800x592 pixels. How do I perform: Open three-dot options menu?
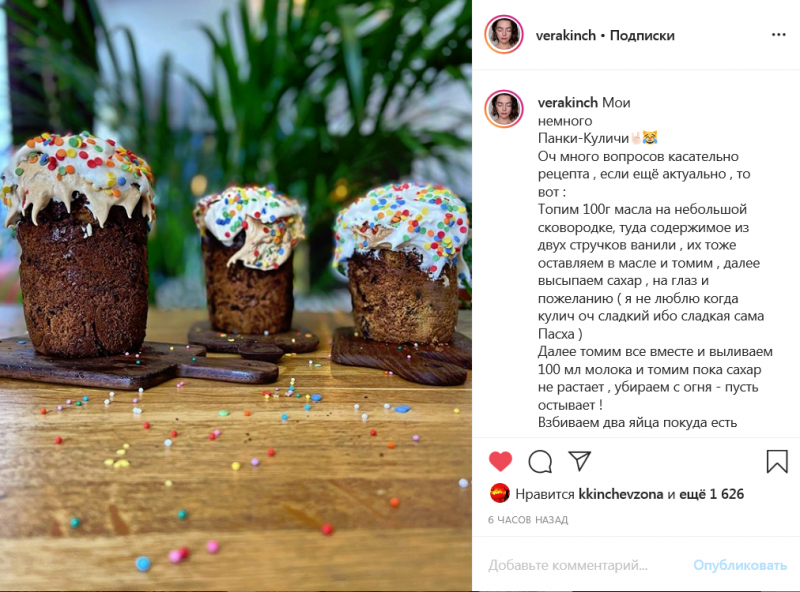(779, 35)
